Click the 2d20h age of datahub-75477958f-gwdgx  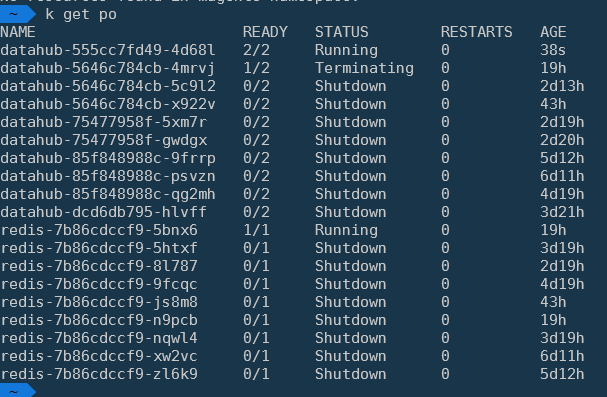coord(562,140)
